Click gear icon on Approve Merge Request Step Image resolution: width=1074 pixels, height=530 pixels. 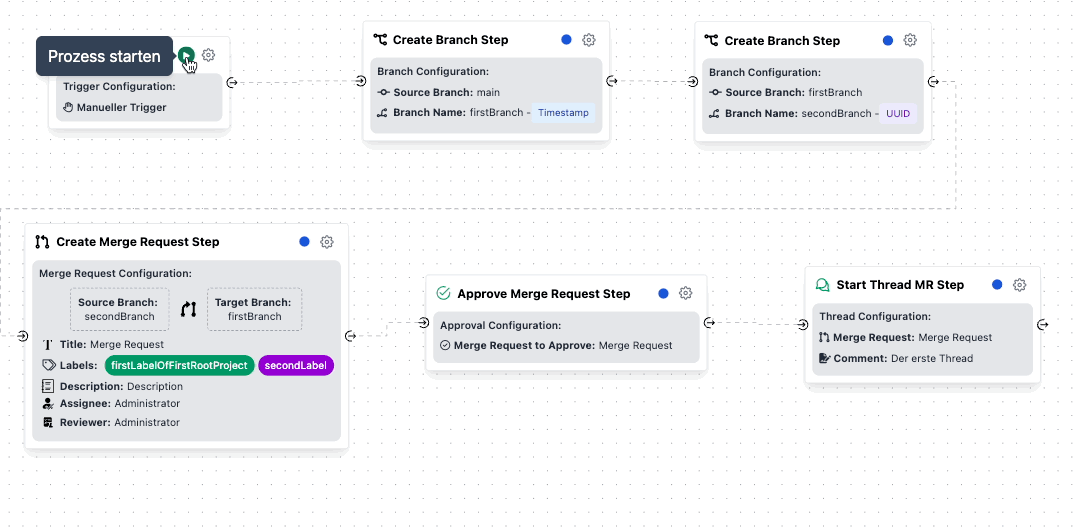(686, 293)
